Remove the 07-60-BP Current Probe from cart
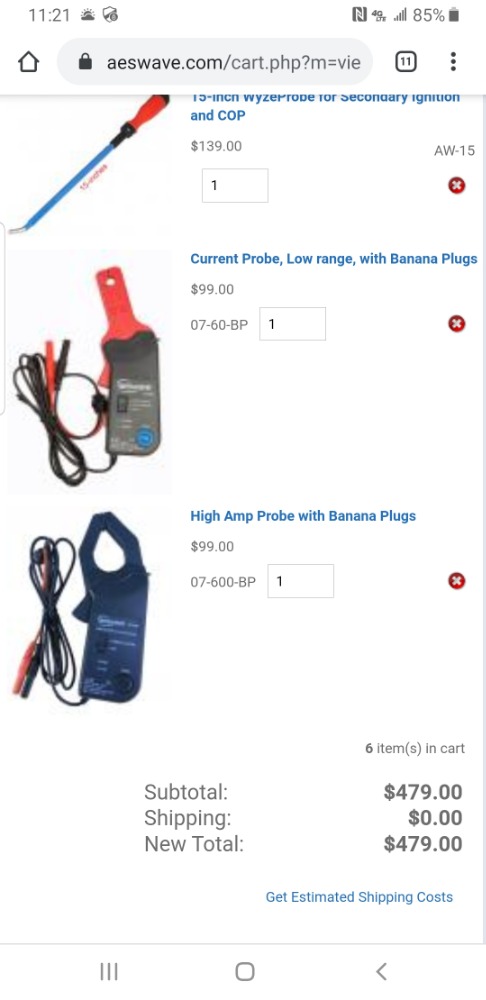The image size is (486, 1000). pos(456,324)
